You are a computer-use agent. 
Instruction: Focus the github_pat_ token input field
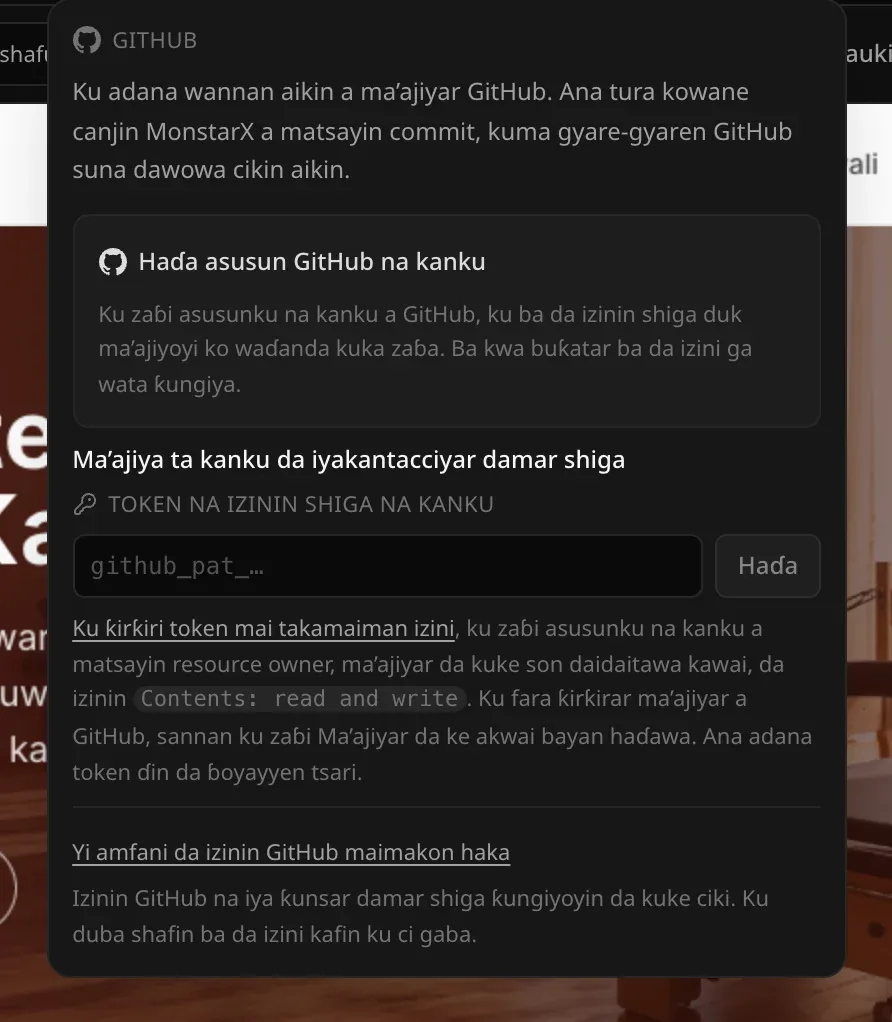[x=388, y=566]
